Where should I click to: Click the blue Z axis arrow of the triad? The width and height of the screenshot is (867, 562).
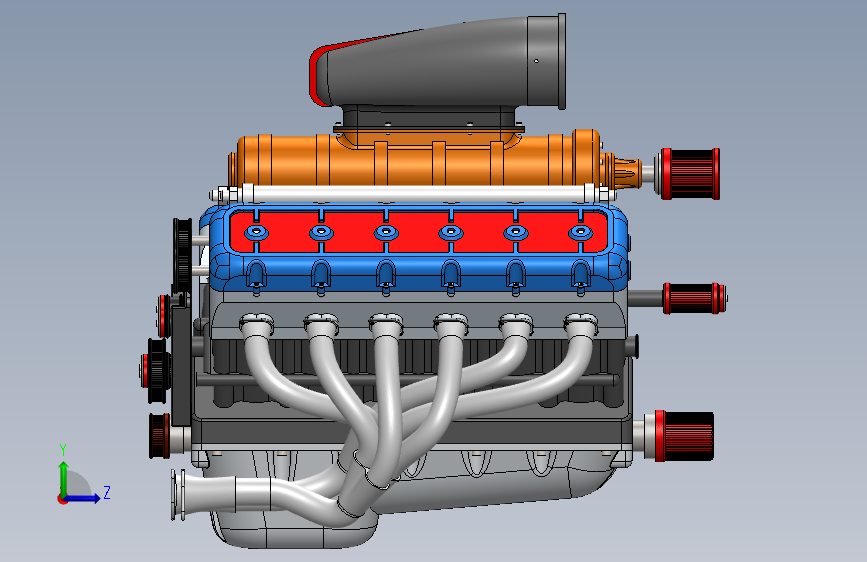click(x=84, y=498)
